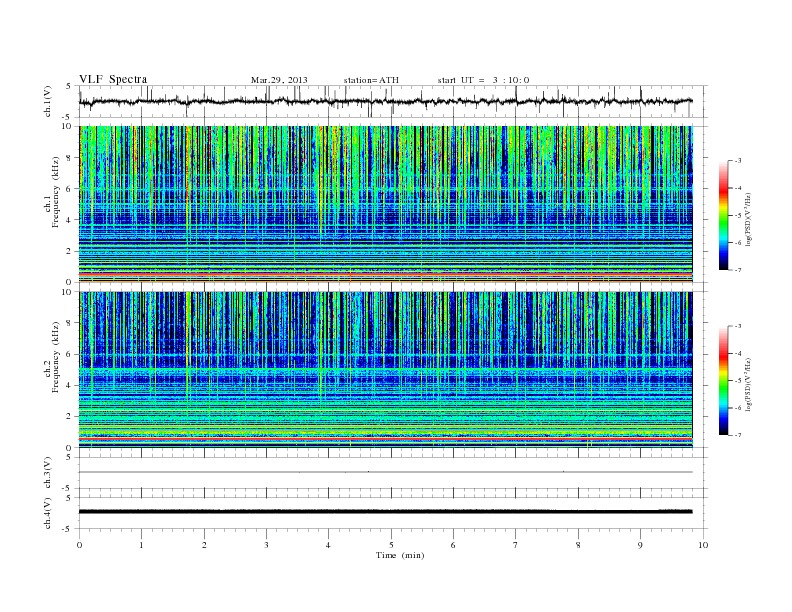Click the 'ch.1(V)' waveform axis label
792x612 pixels.
(x=48, y=102)
